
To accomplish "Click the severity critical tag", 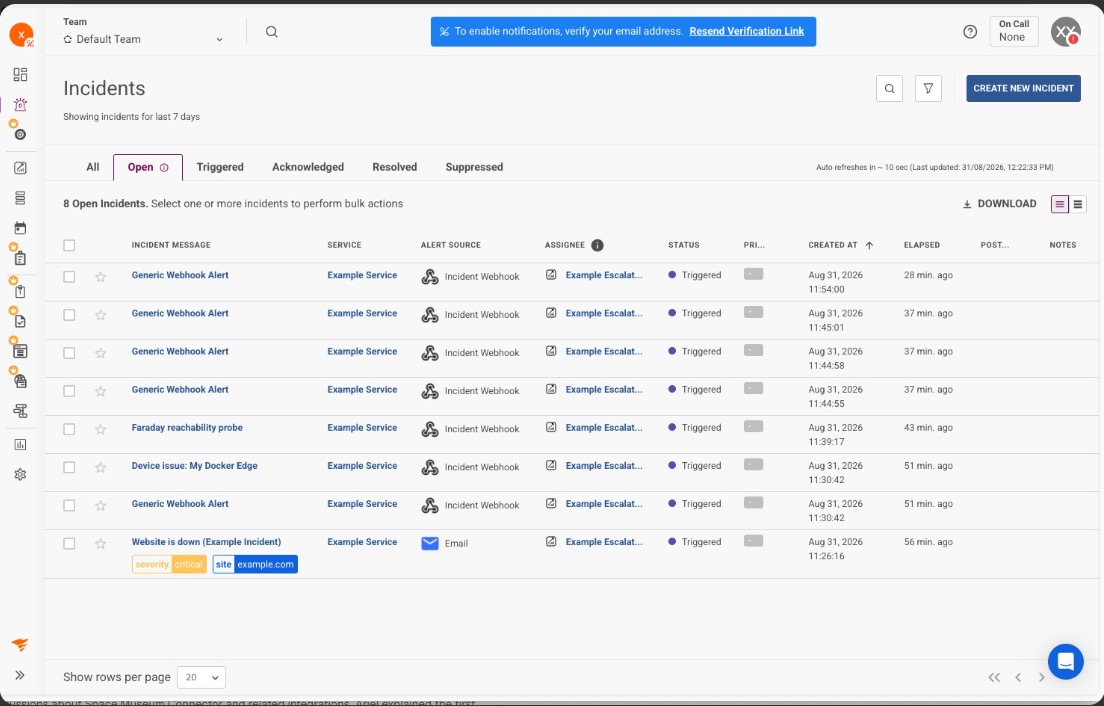I will coord(169,565).
